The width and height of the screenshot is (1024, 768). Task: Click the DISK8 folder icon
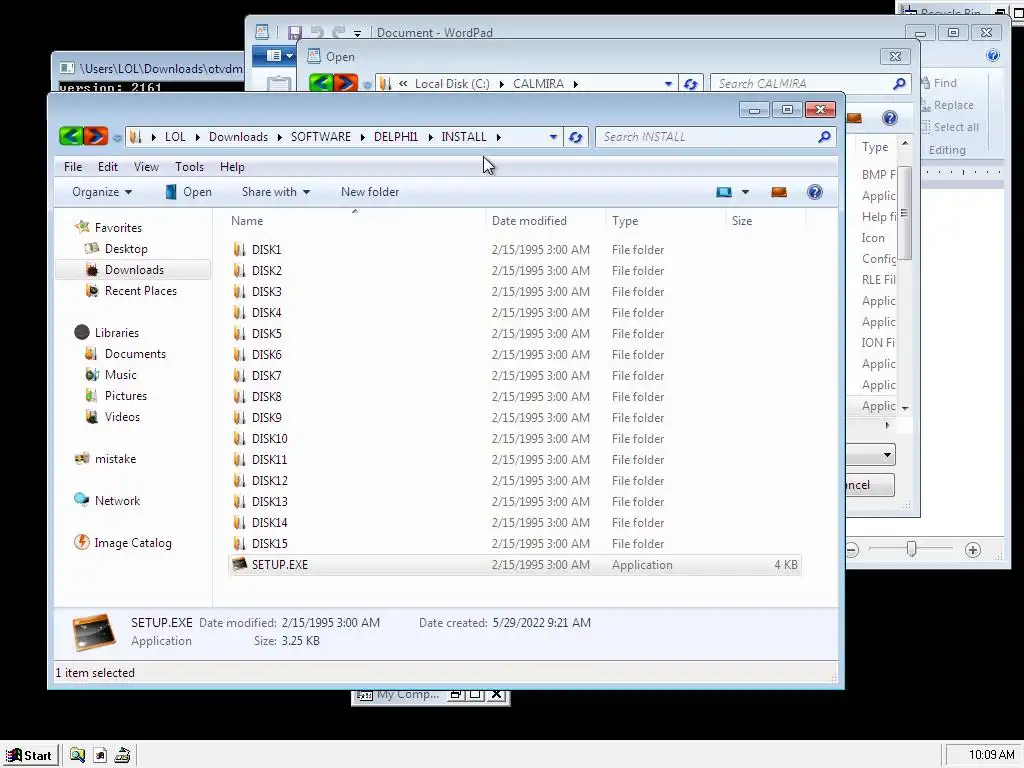240,396
